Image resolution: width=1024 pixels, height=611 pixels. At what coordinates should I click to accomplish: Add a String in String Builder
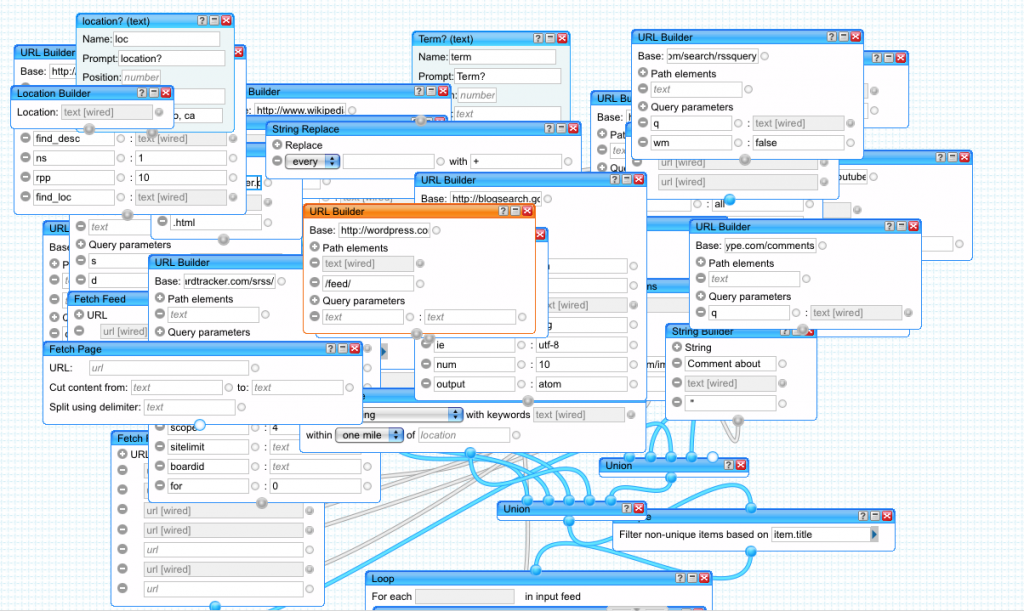click(676, 347)
